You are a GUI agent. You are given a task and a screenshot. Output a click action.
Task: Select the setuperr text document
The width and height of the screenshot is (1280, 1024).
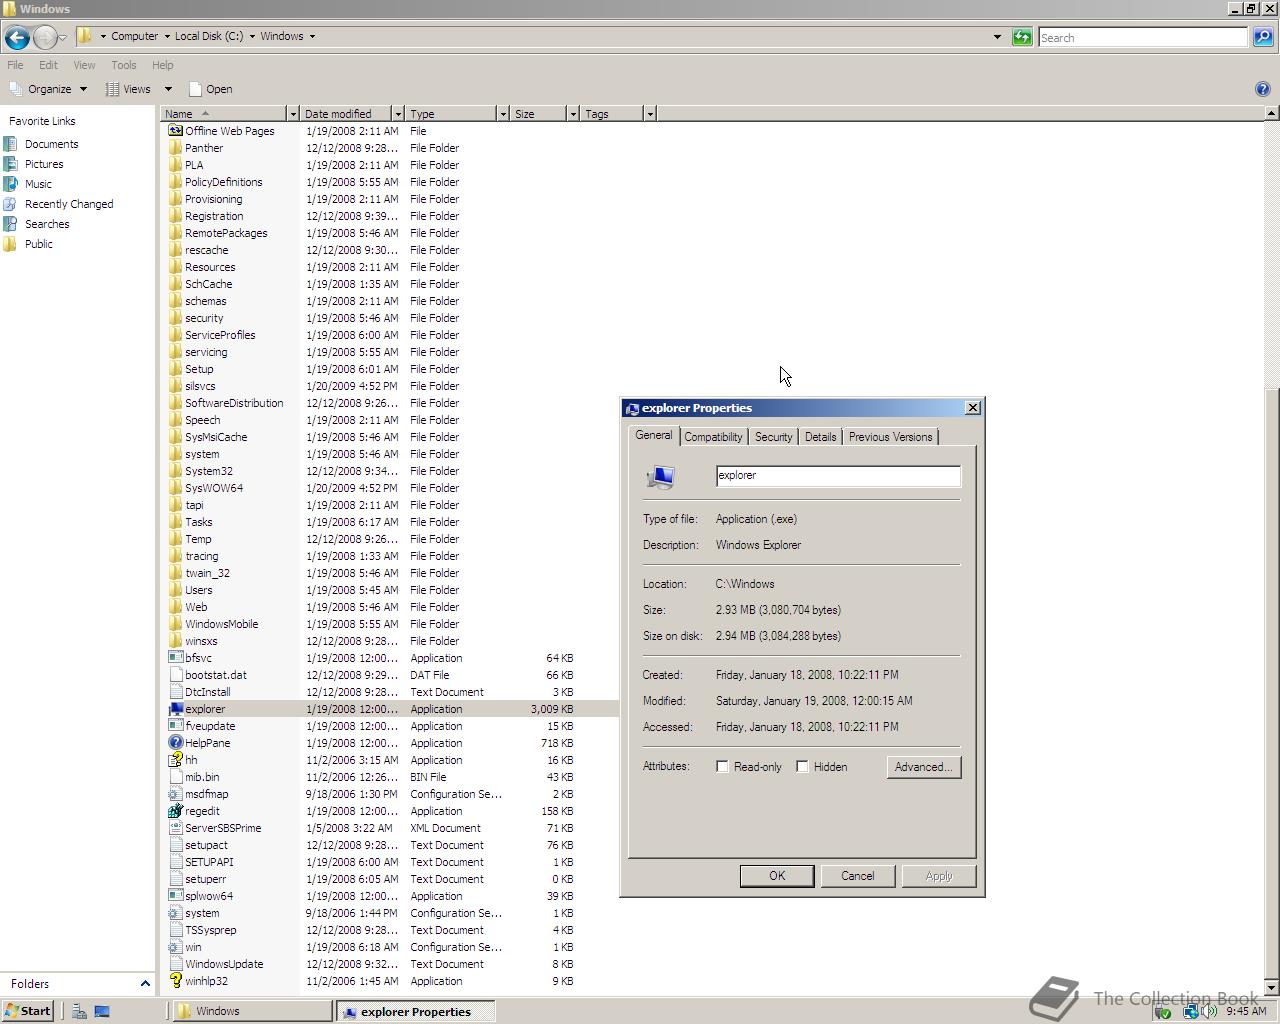[205, 879]
